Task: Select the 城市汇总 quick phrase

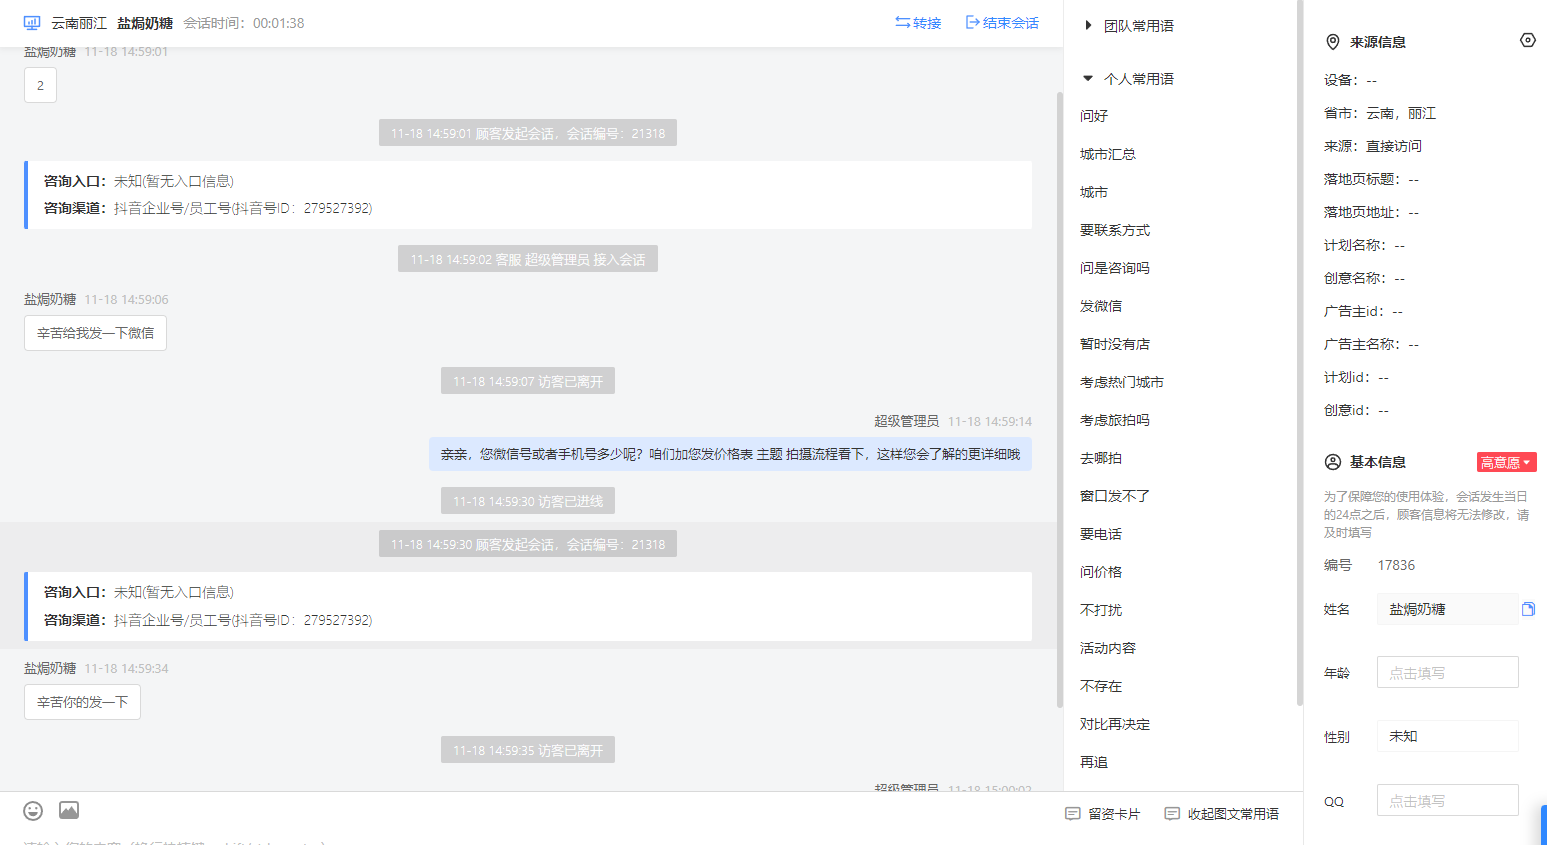Action: click(1108, 154)
